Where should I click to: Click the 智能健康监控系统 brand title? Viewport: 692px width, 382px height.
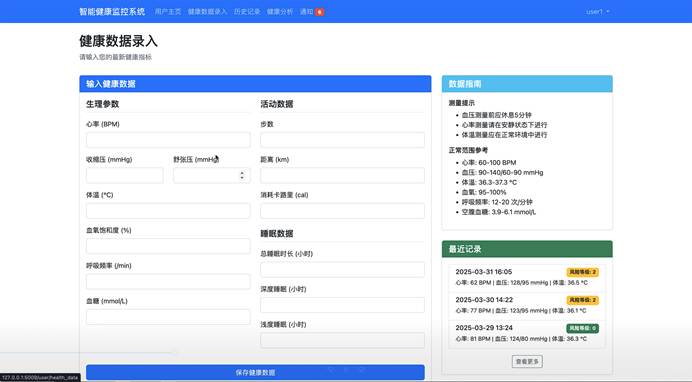point(112,12)
